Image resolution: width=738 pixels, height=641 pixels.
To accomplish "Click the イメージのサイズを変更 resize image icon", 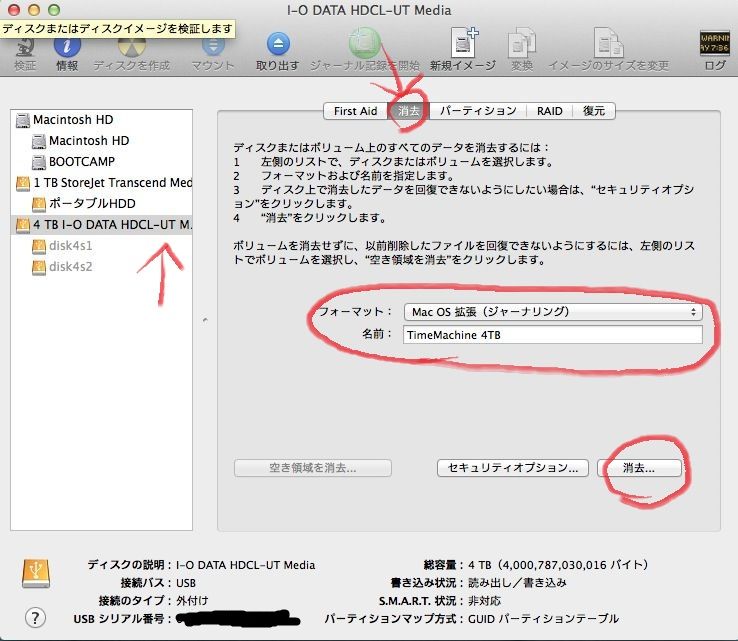I will click(x=608, y=43).
